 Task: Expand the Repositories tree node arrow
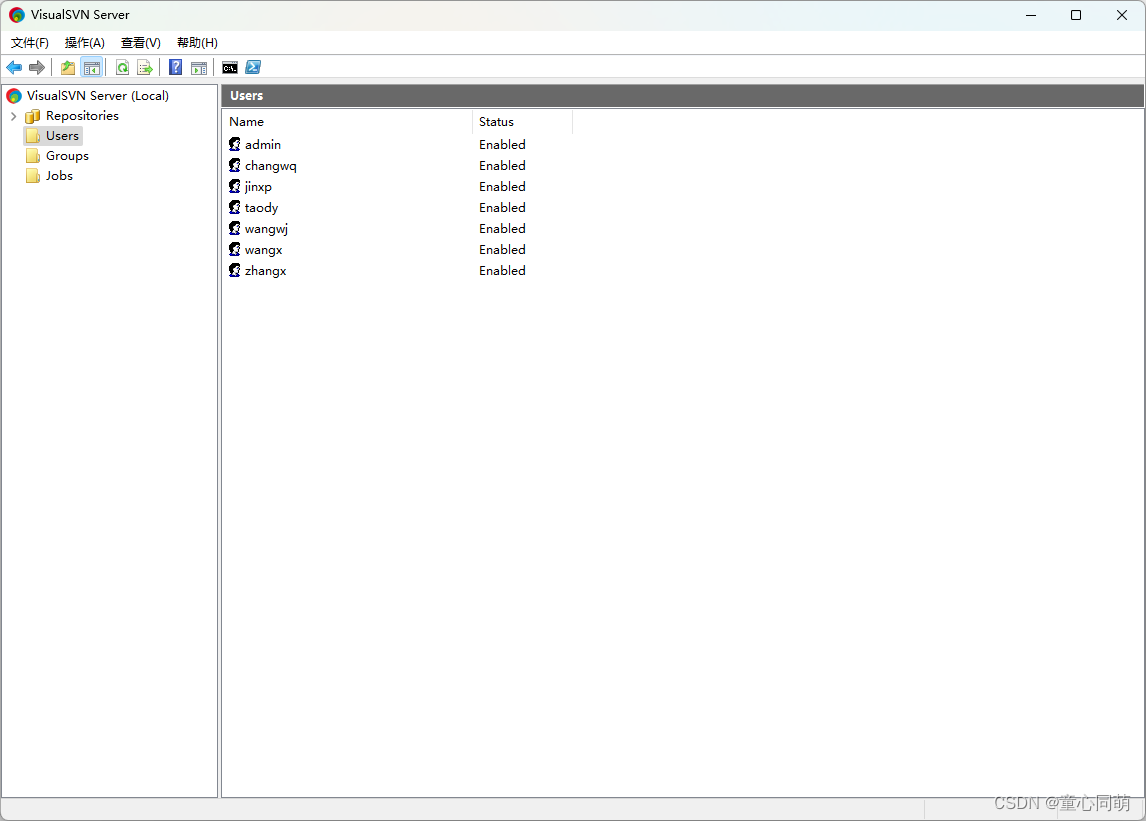(x=13, y=116)
